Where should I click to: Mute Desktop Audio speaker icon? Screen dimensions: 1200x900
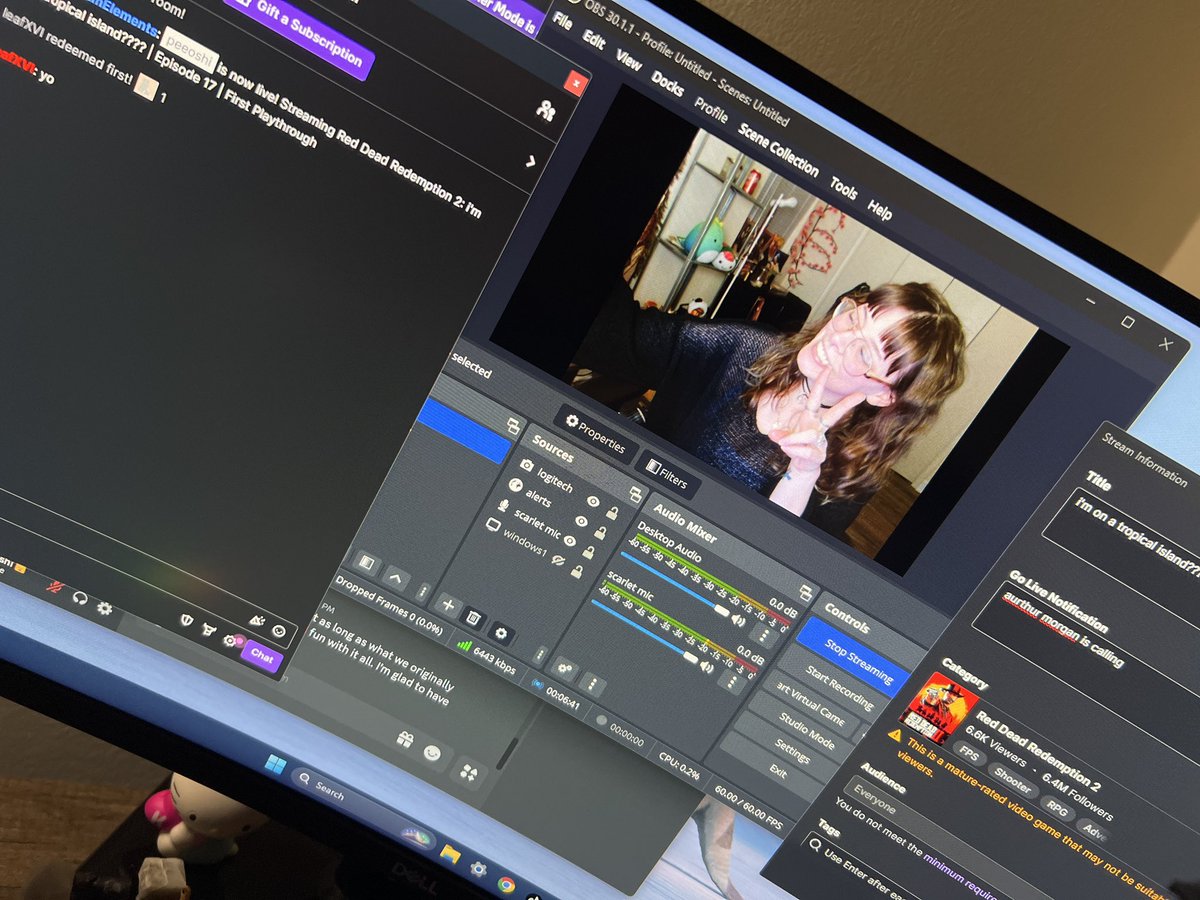click(x=738, y=621)
